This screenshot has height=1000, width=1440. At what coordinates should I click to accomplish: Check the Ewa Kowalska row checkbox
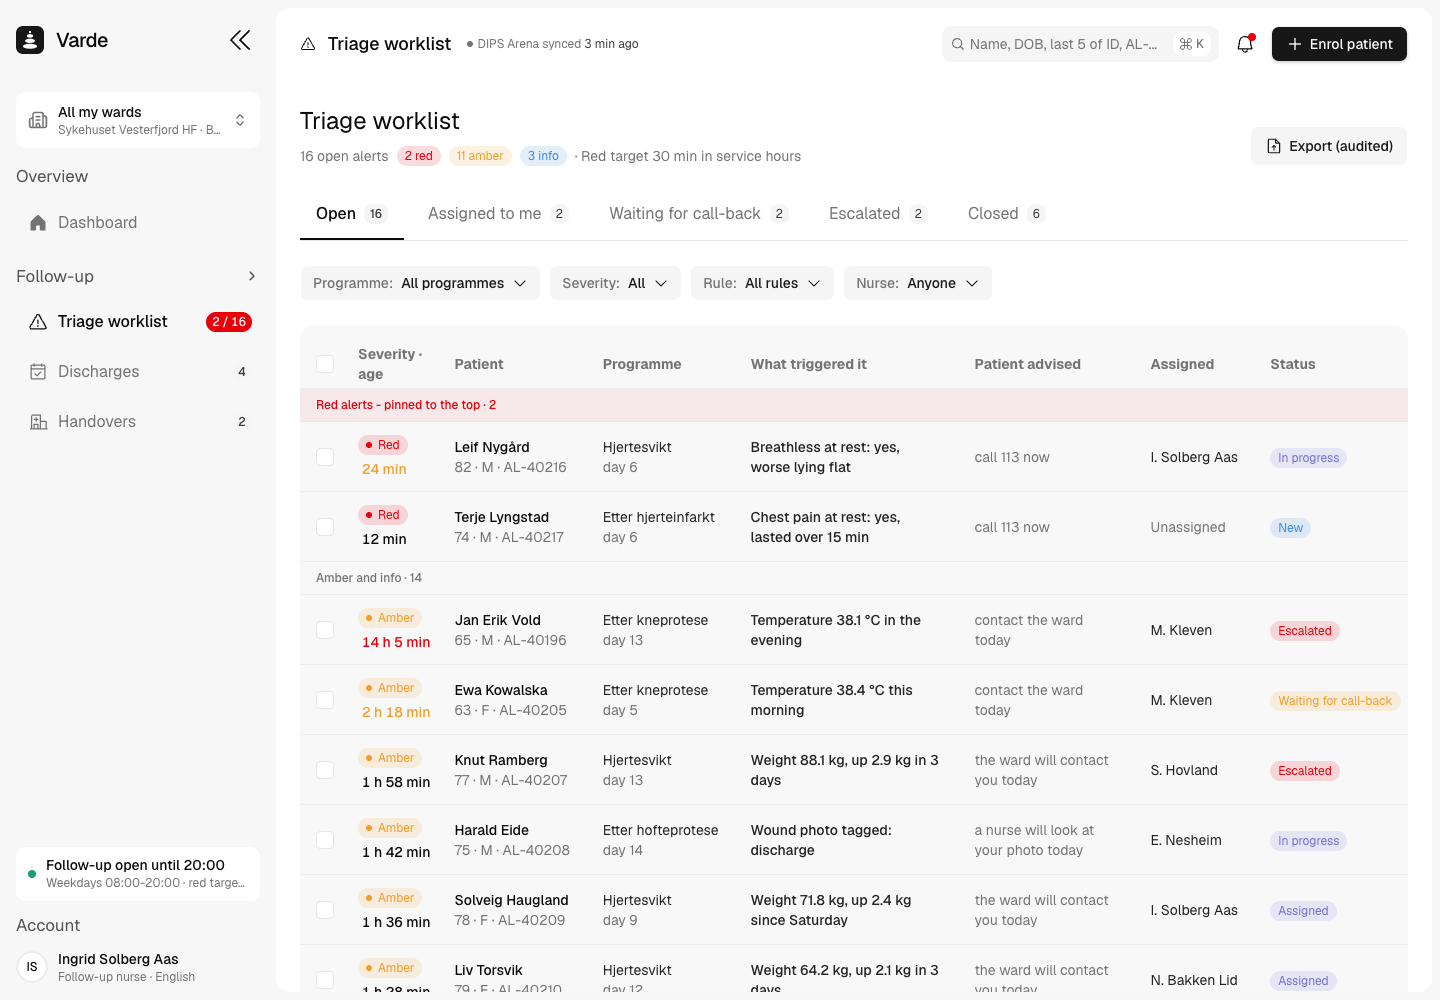325,700
